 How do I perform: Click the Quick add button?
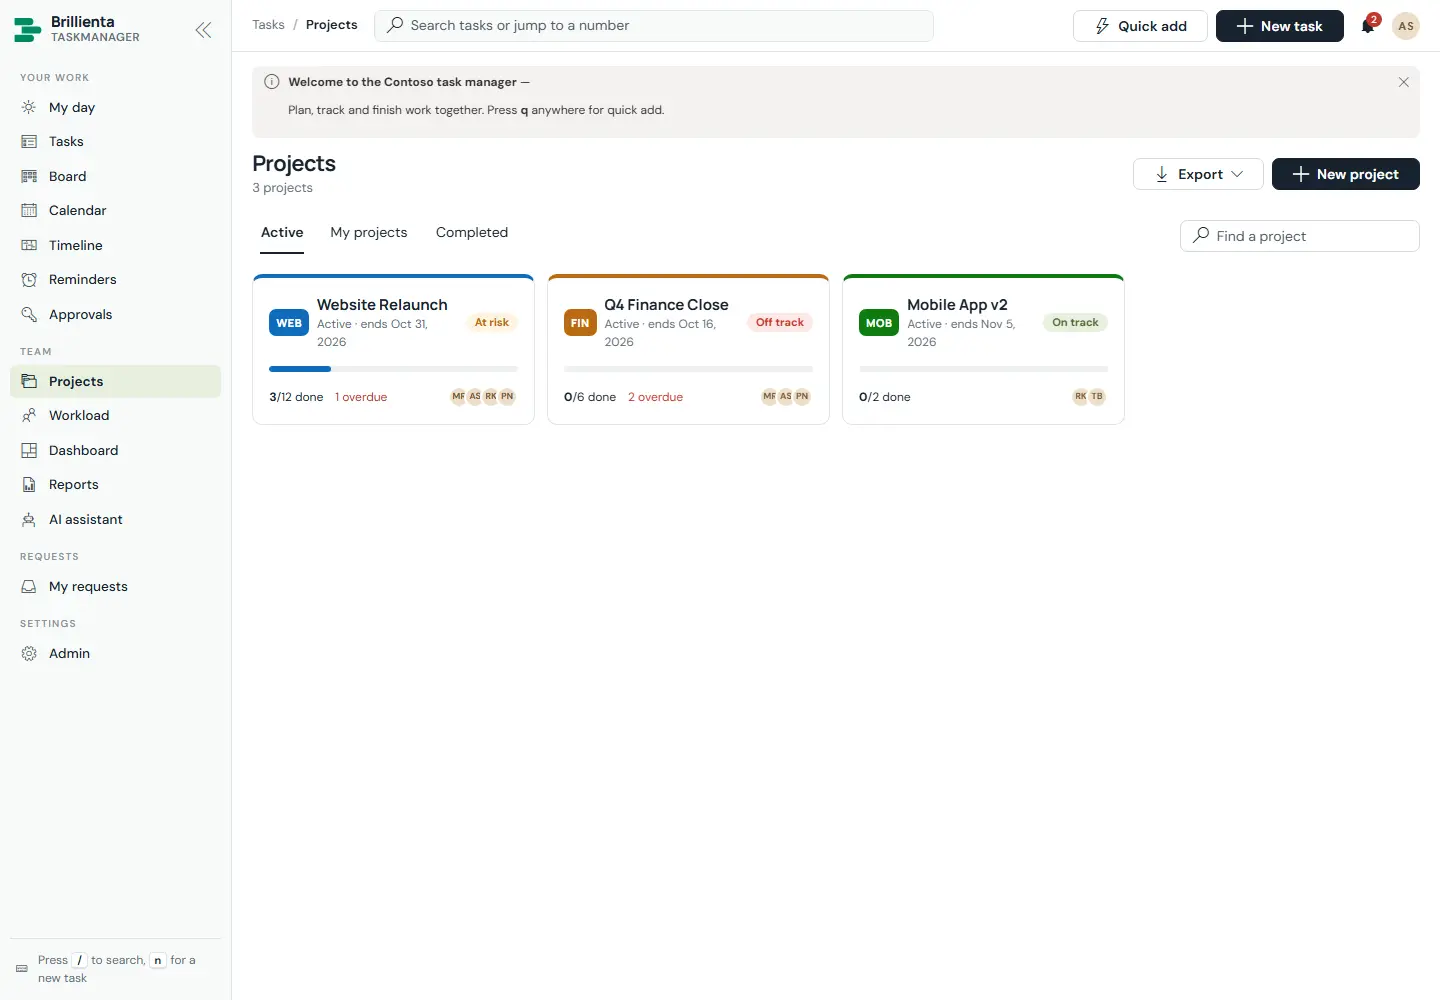coord(1140,26)
